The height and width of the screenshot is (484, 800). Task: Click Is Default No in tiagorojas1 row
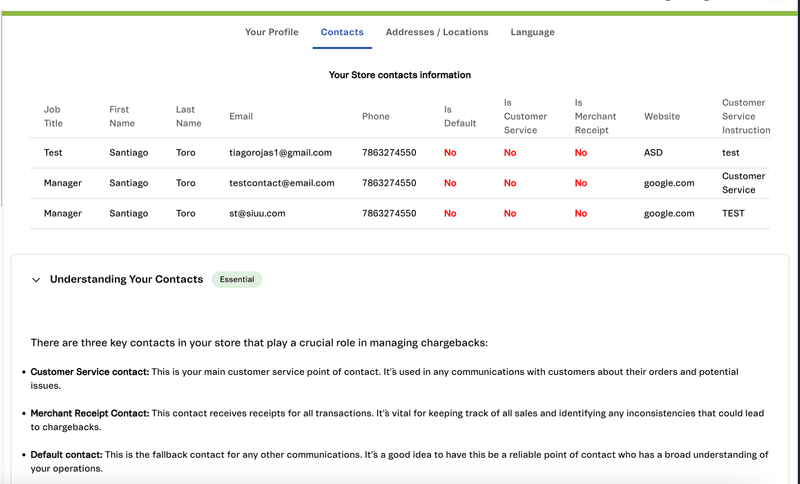(450, 152)
